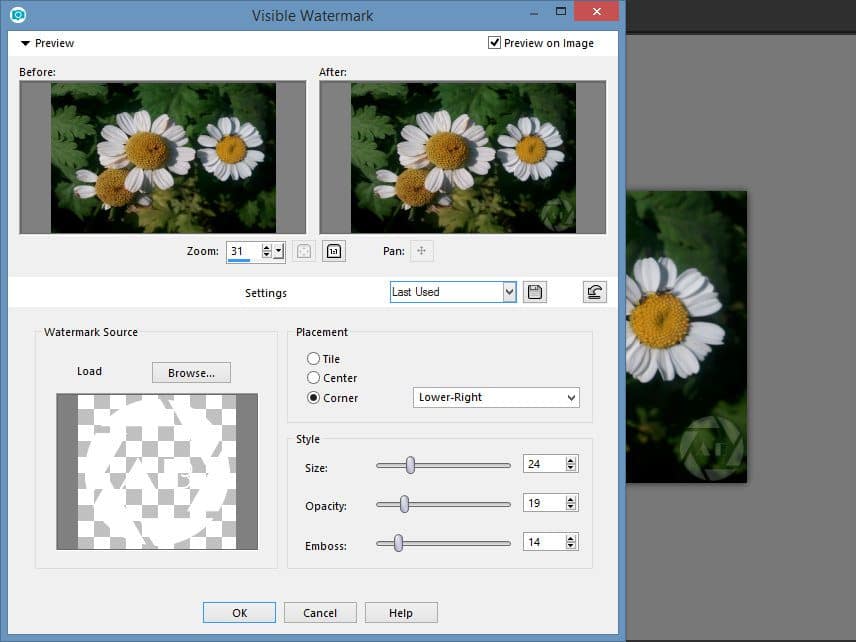Click the watermark source preview thumbnail
This screenshot has width=856, height=642.
click(x=156, y=472)
